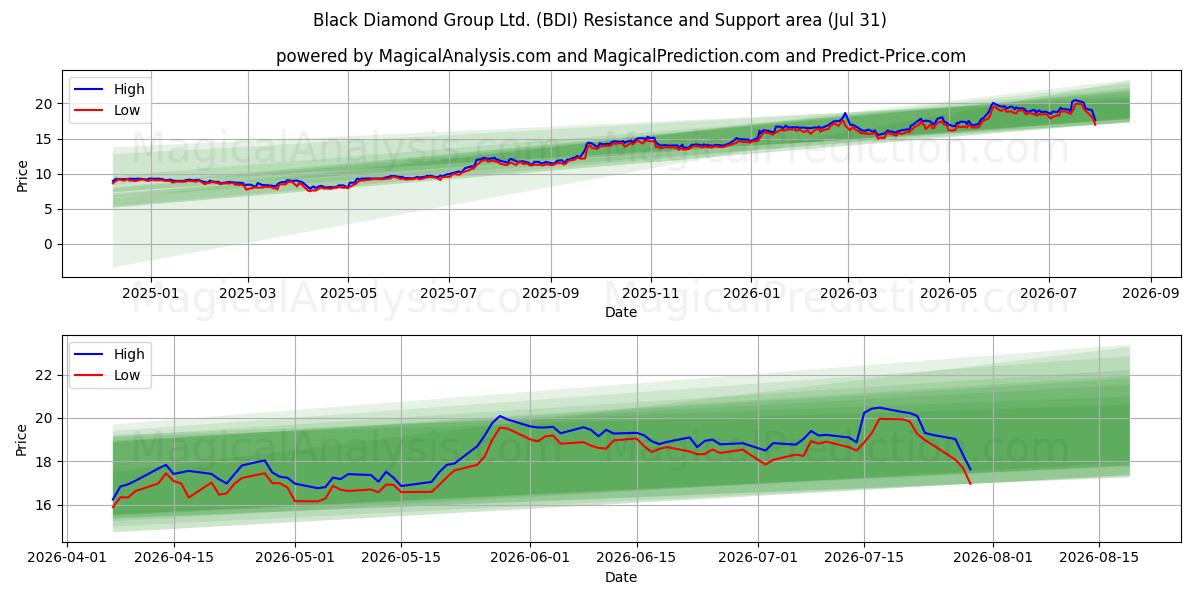Click the '20' y-axis tick in lower chart
Screen dimensions: 1200x600
click(46, 418)
